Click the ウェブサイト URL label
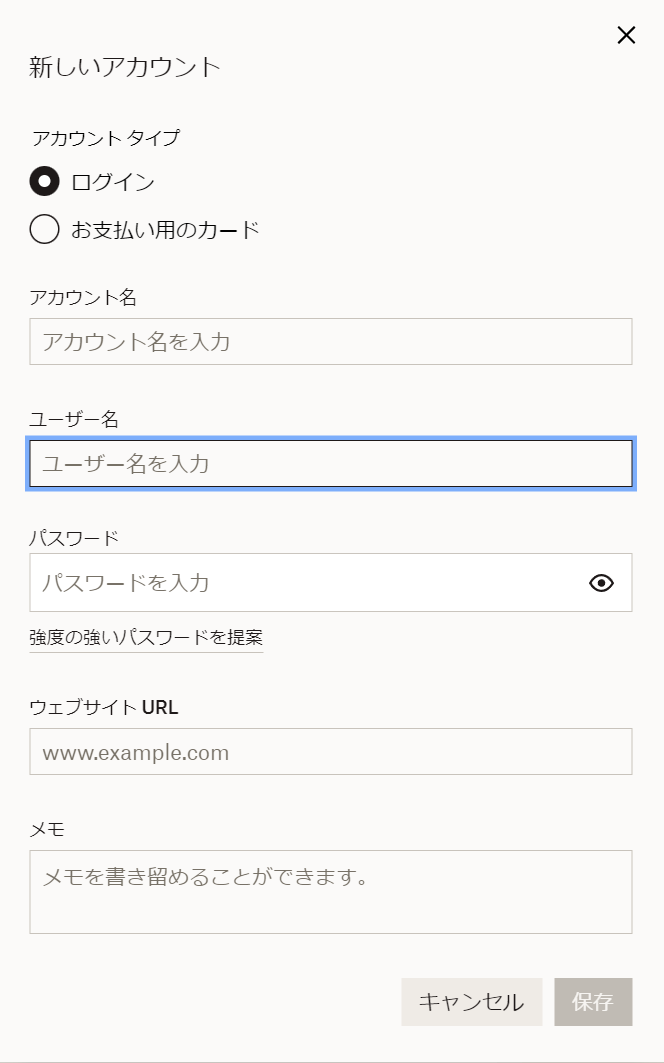Image resolution: width=664 pixels, height=1063 pixels. point(104,708)
